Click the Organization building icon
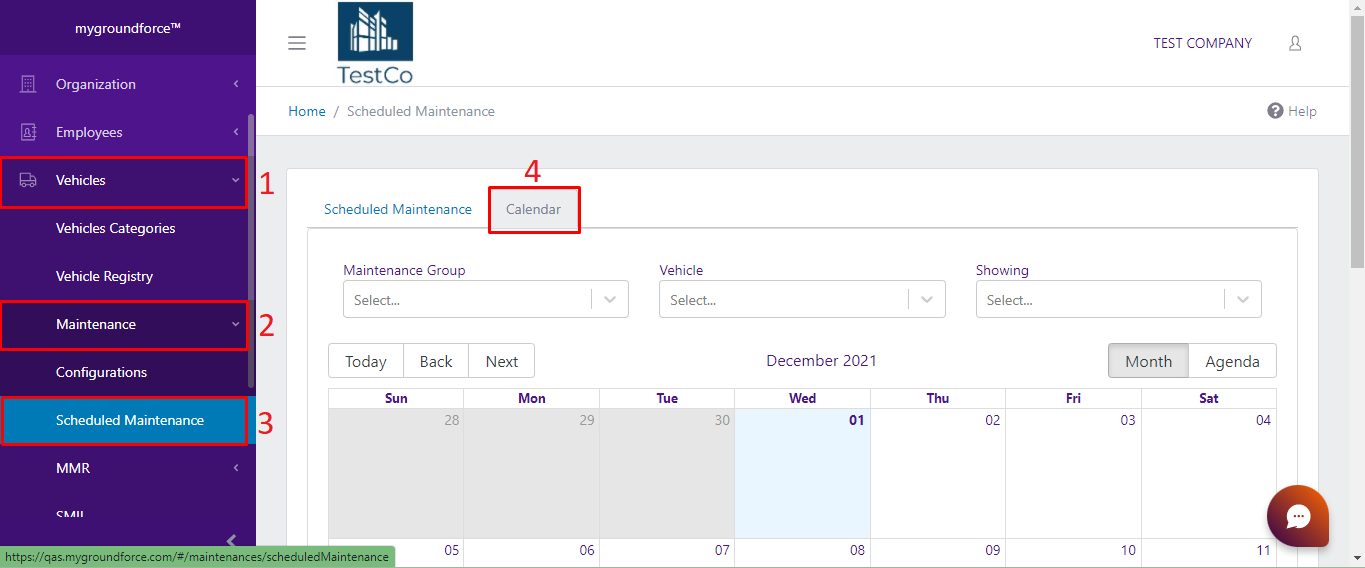 point(28,84)
